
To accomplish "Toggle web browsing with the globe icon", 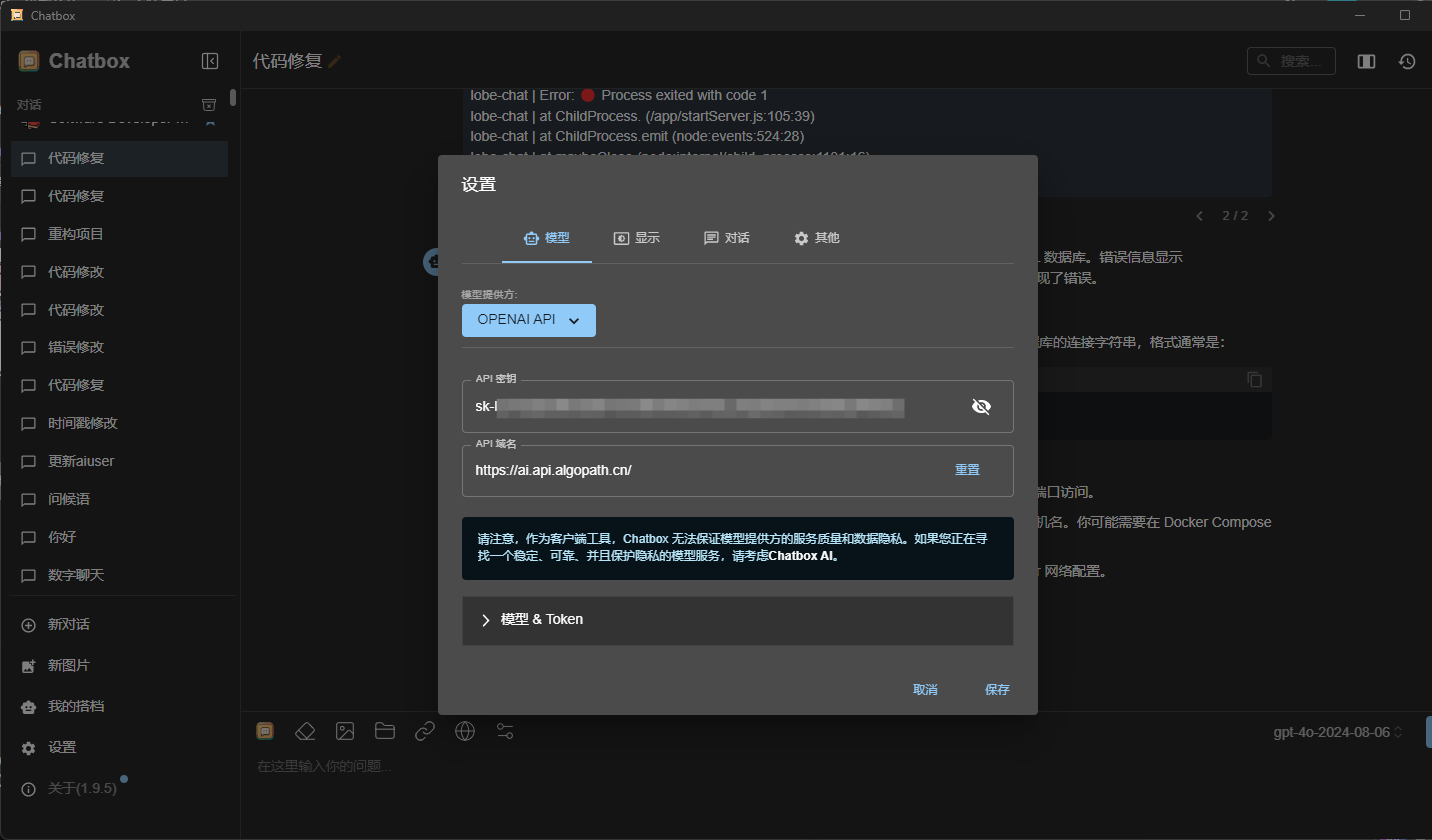I will (x=465, y=731).
